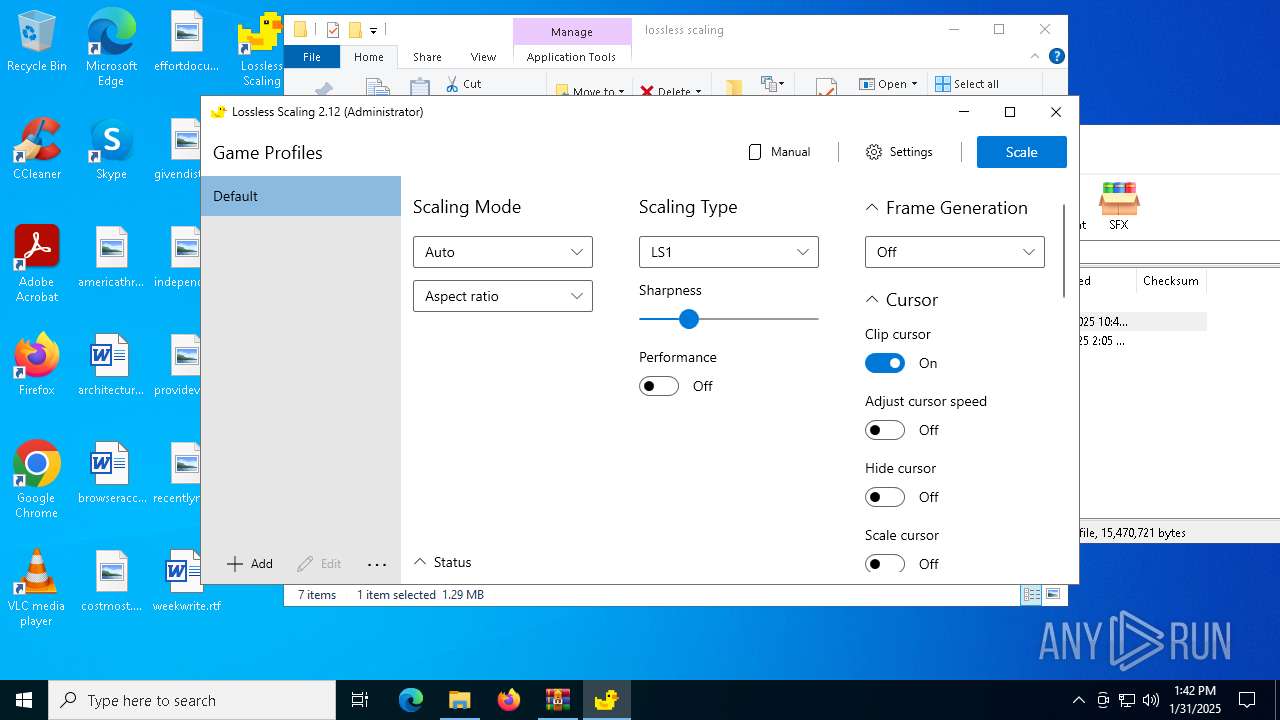Viewport: 1280px width, 720px height.
Task: Open Microsoft Edge desktop shortcut
Action: point(111,48)
